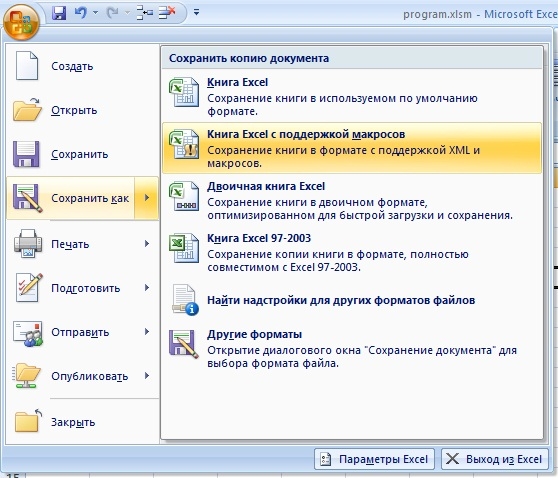Click the envelope people icon of Отправить

click(x=28, y=333)
